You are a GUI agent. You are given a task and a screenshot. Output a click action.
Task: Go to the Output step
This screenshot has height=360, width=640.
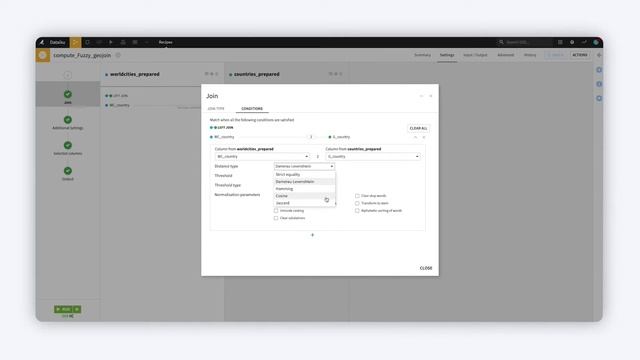tap(68, 173)
